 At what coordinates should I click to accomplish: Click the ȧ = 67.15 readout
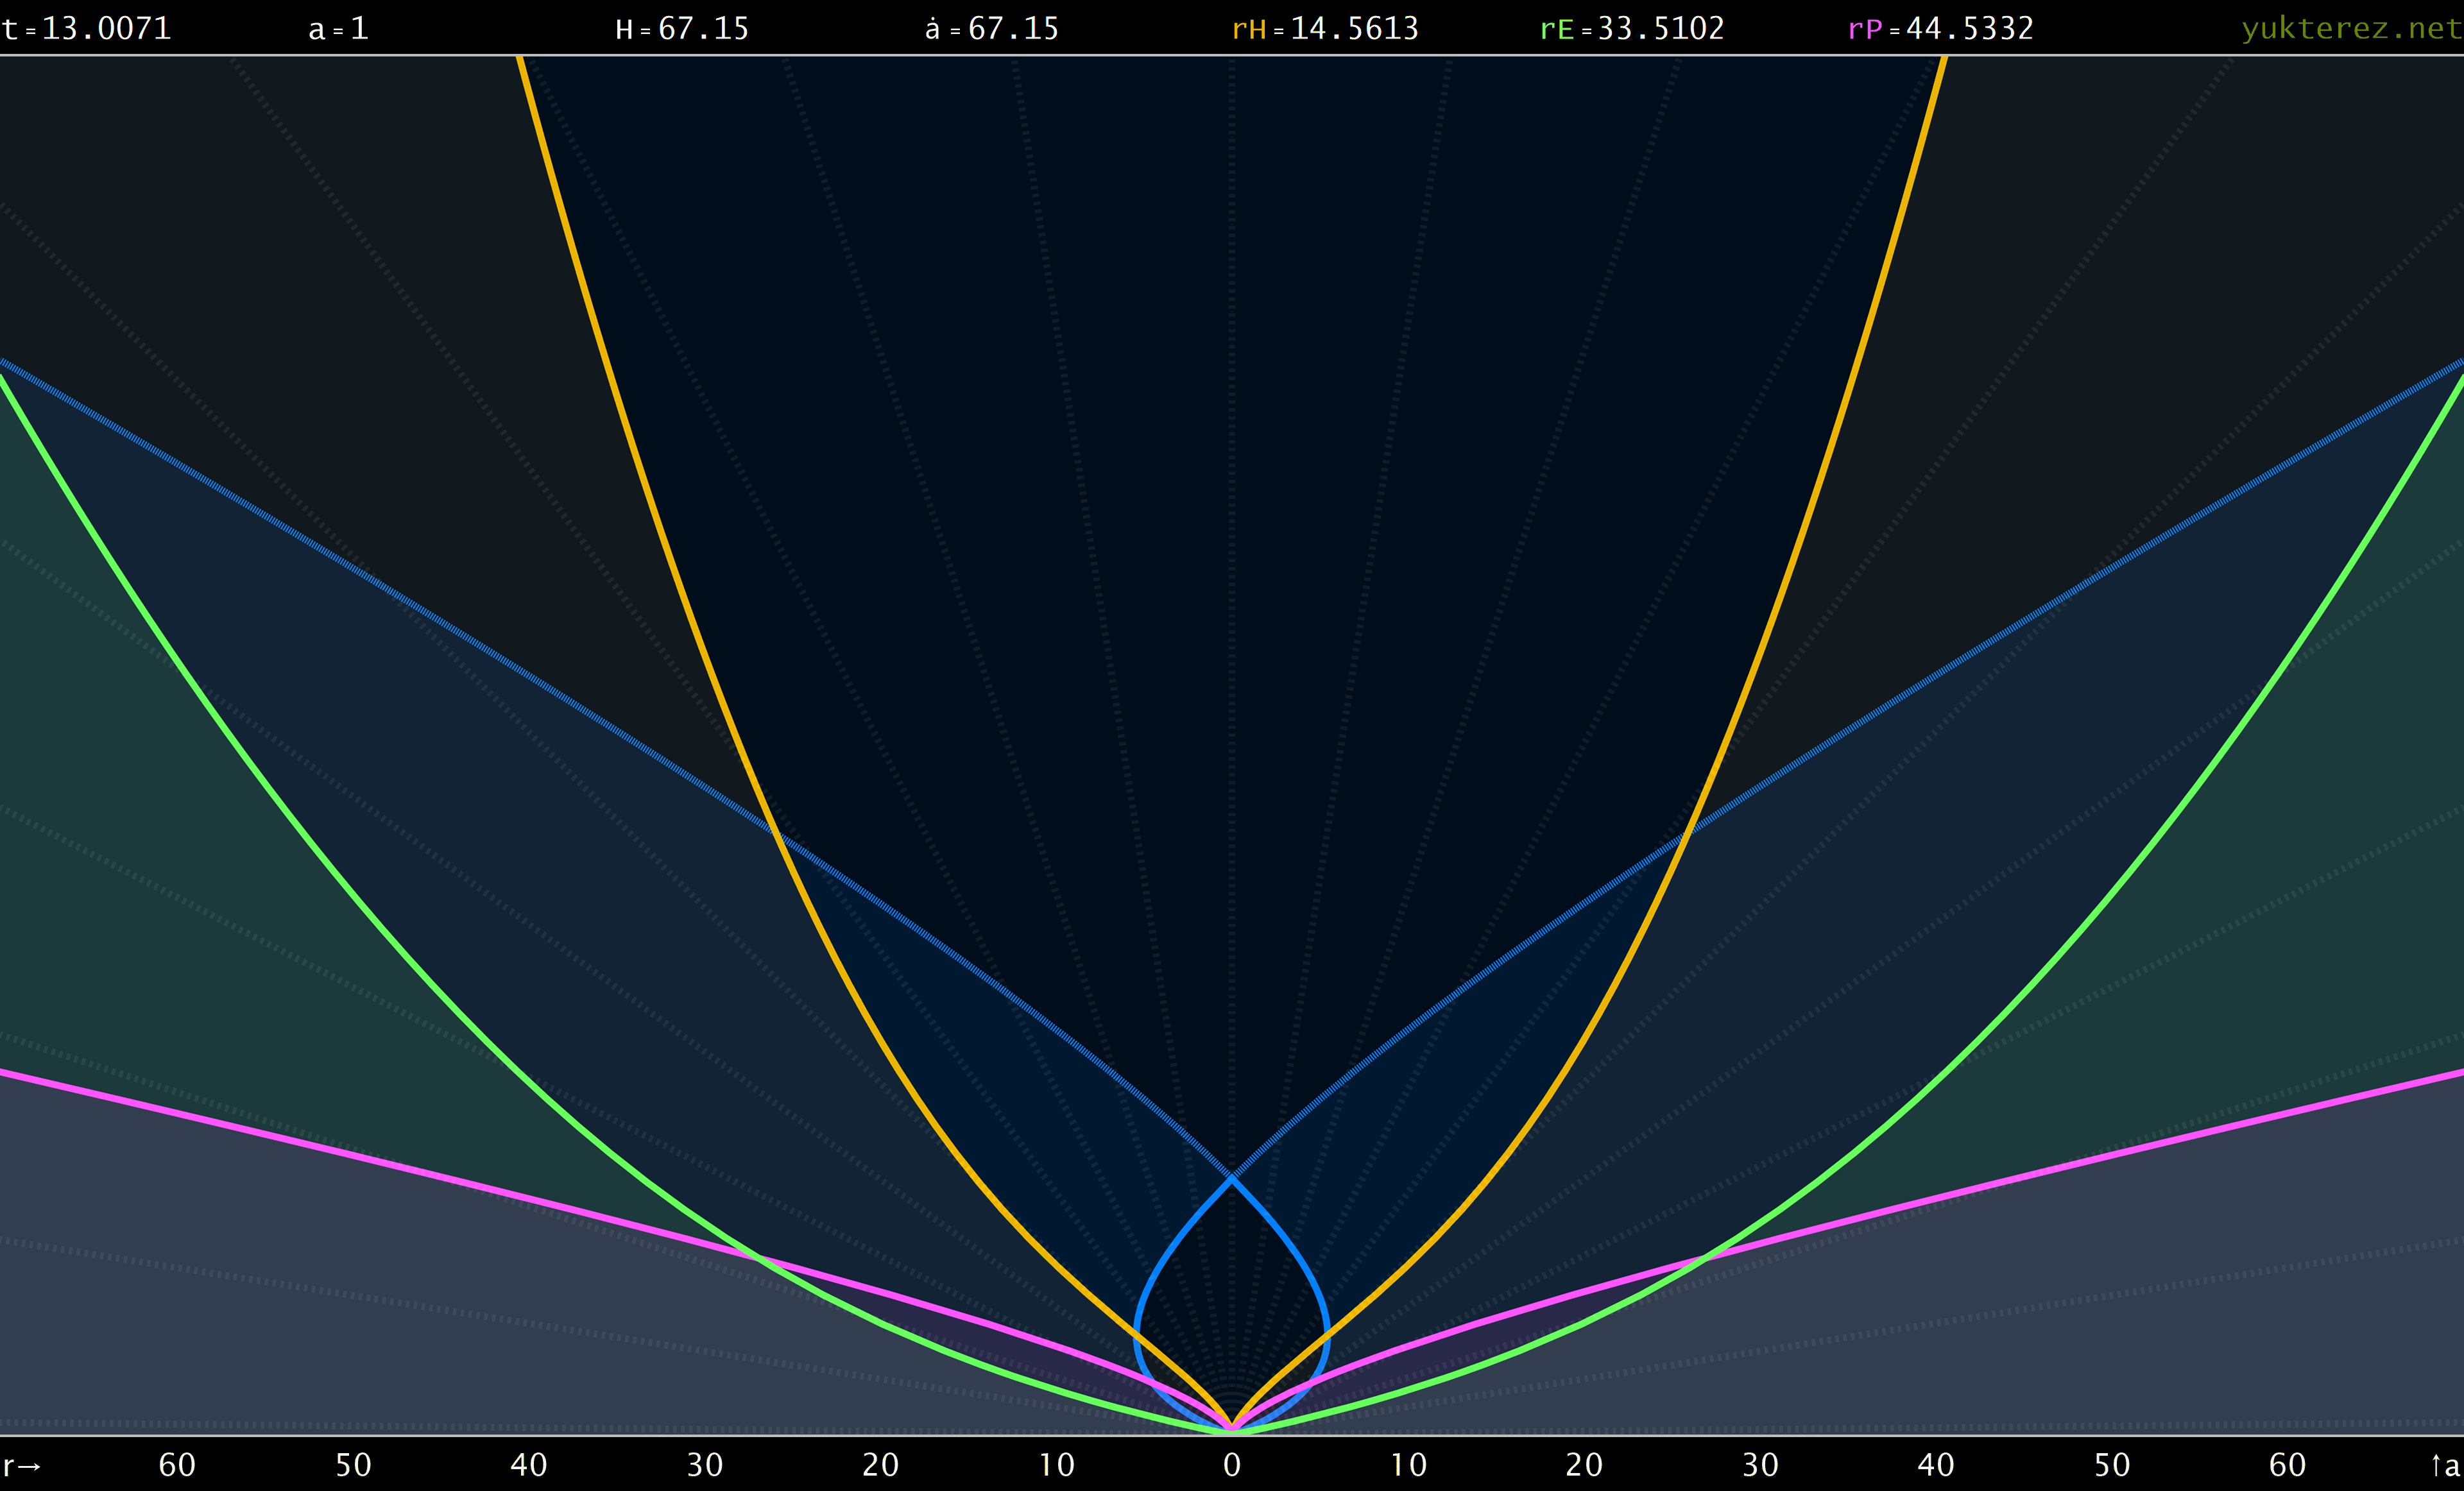click(991, 28)
